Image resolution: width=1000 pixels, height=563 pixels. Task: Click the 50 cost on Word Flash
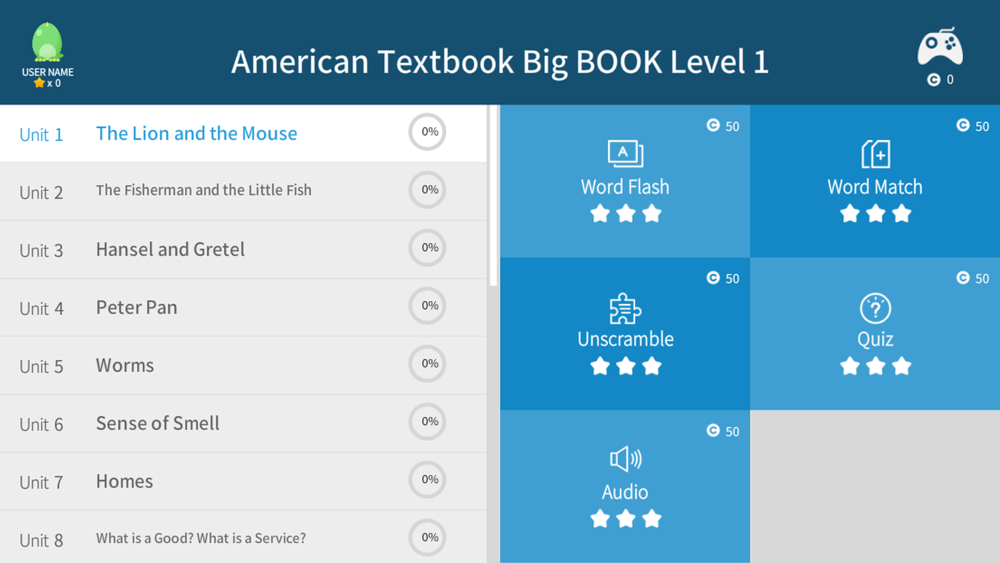(732, 126)
